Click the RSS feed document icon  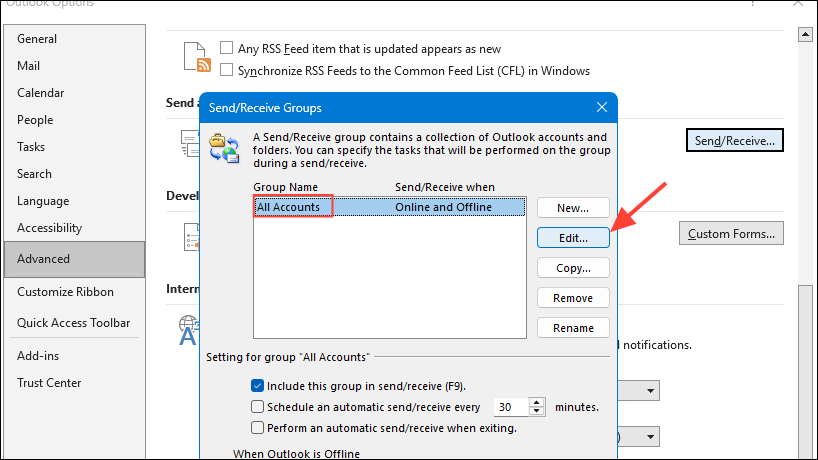coord(197,57)
